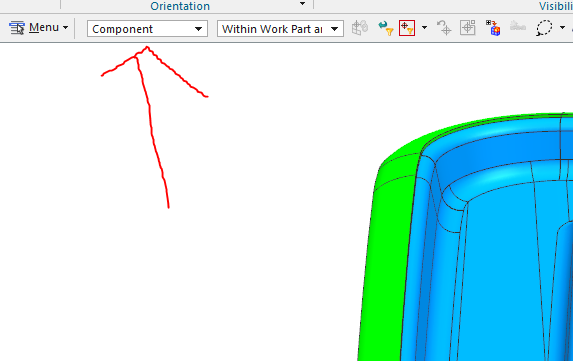Select the Lasso selection tool
Image resolution: width=573 pixels, height=361 pixels.
(x=544, y=28)
